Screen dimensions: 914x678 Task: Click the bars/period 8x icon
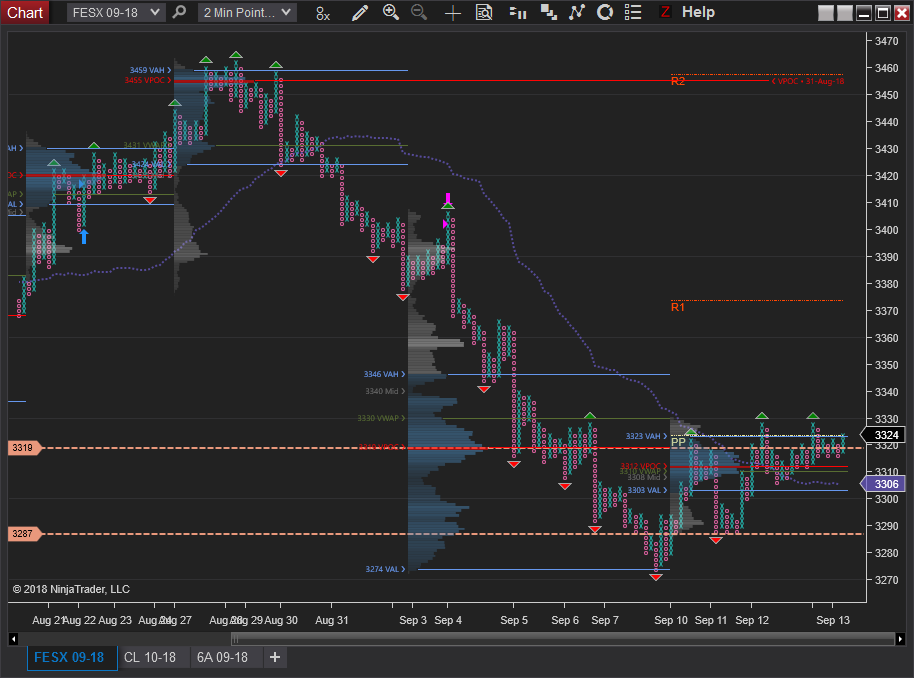click(322, 13)
